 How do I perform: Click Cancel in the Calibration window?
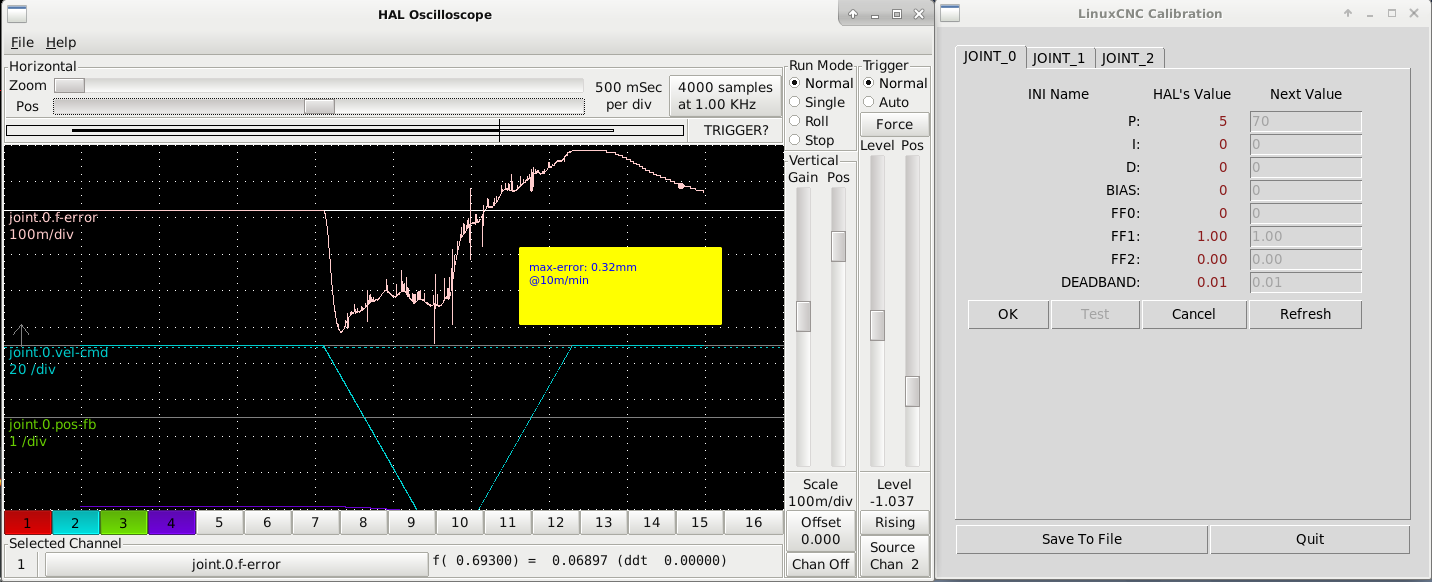point(1194,314)
